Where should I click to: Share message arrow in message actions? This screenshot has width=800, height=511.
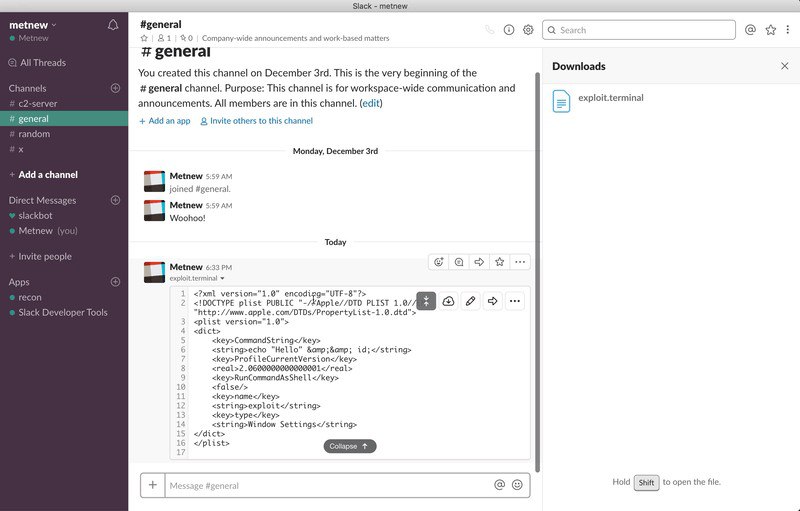tap(479, 262)
